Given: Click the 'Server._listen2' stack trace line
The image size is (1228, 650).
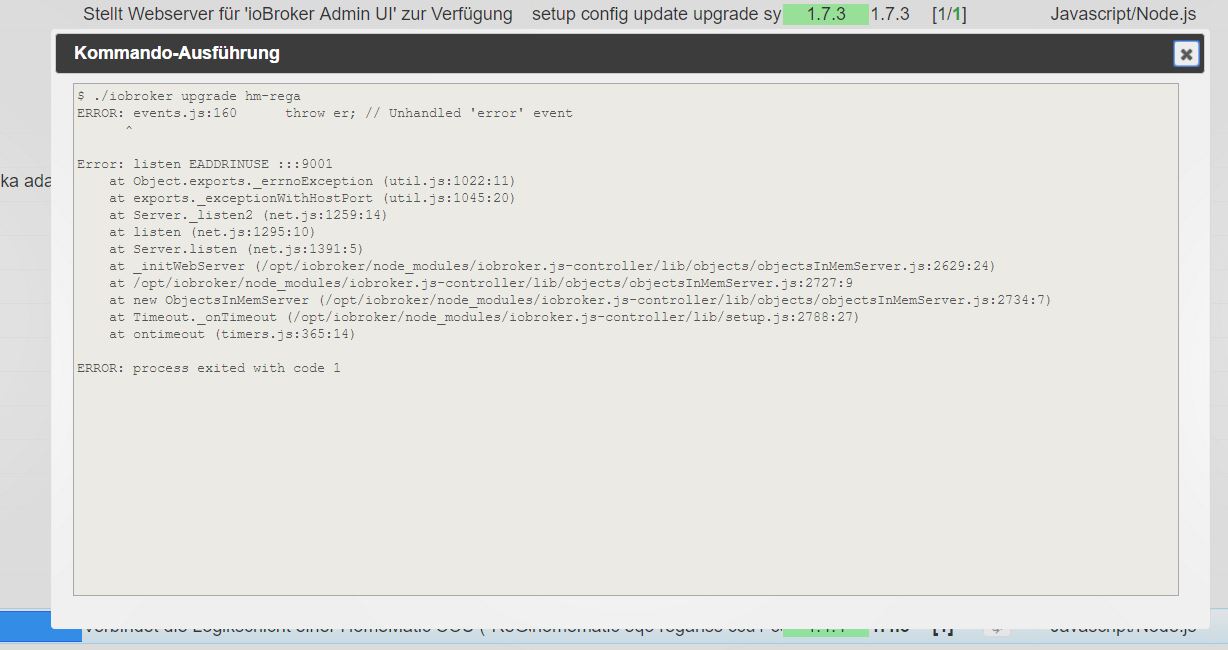Looking at the screenshot, I should tap(248, 215).
